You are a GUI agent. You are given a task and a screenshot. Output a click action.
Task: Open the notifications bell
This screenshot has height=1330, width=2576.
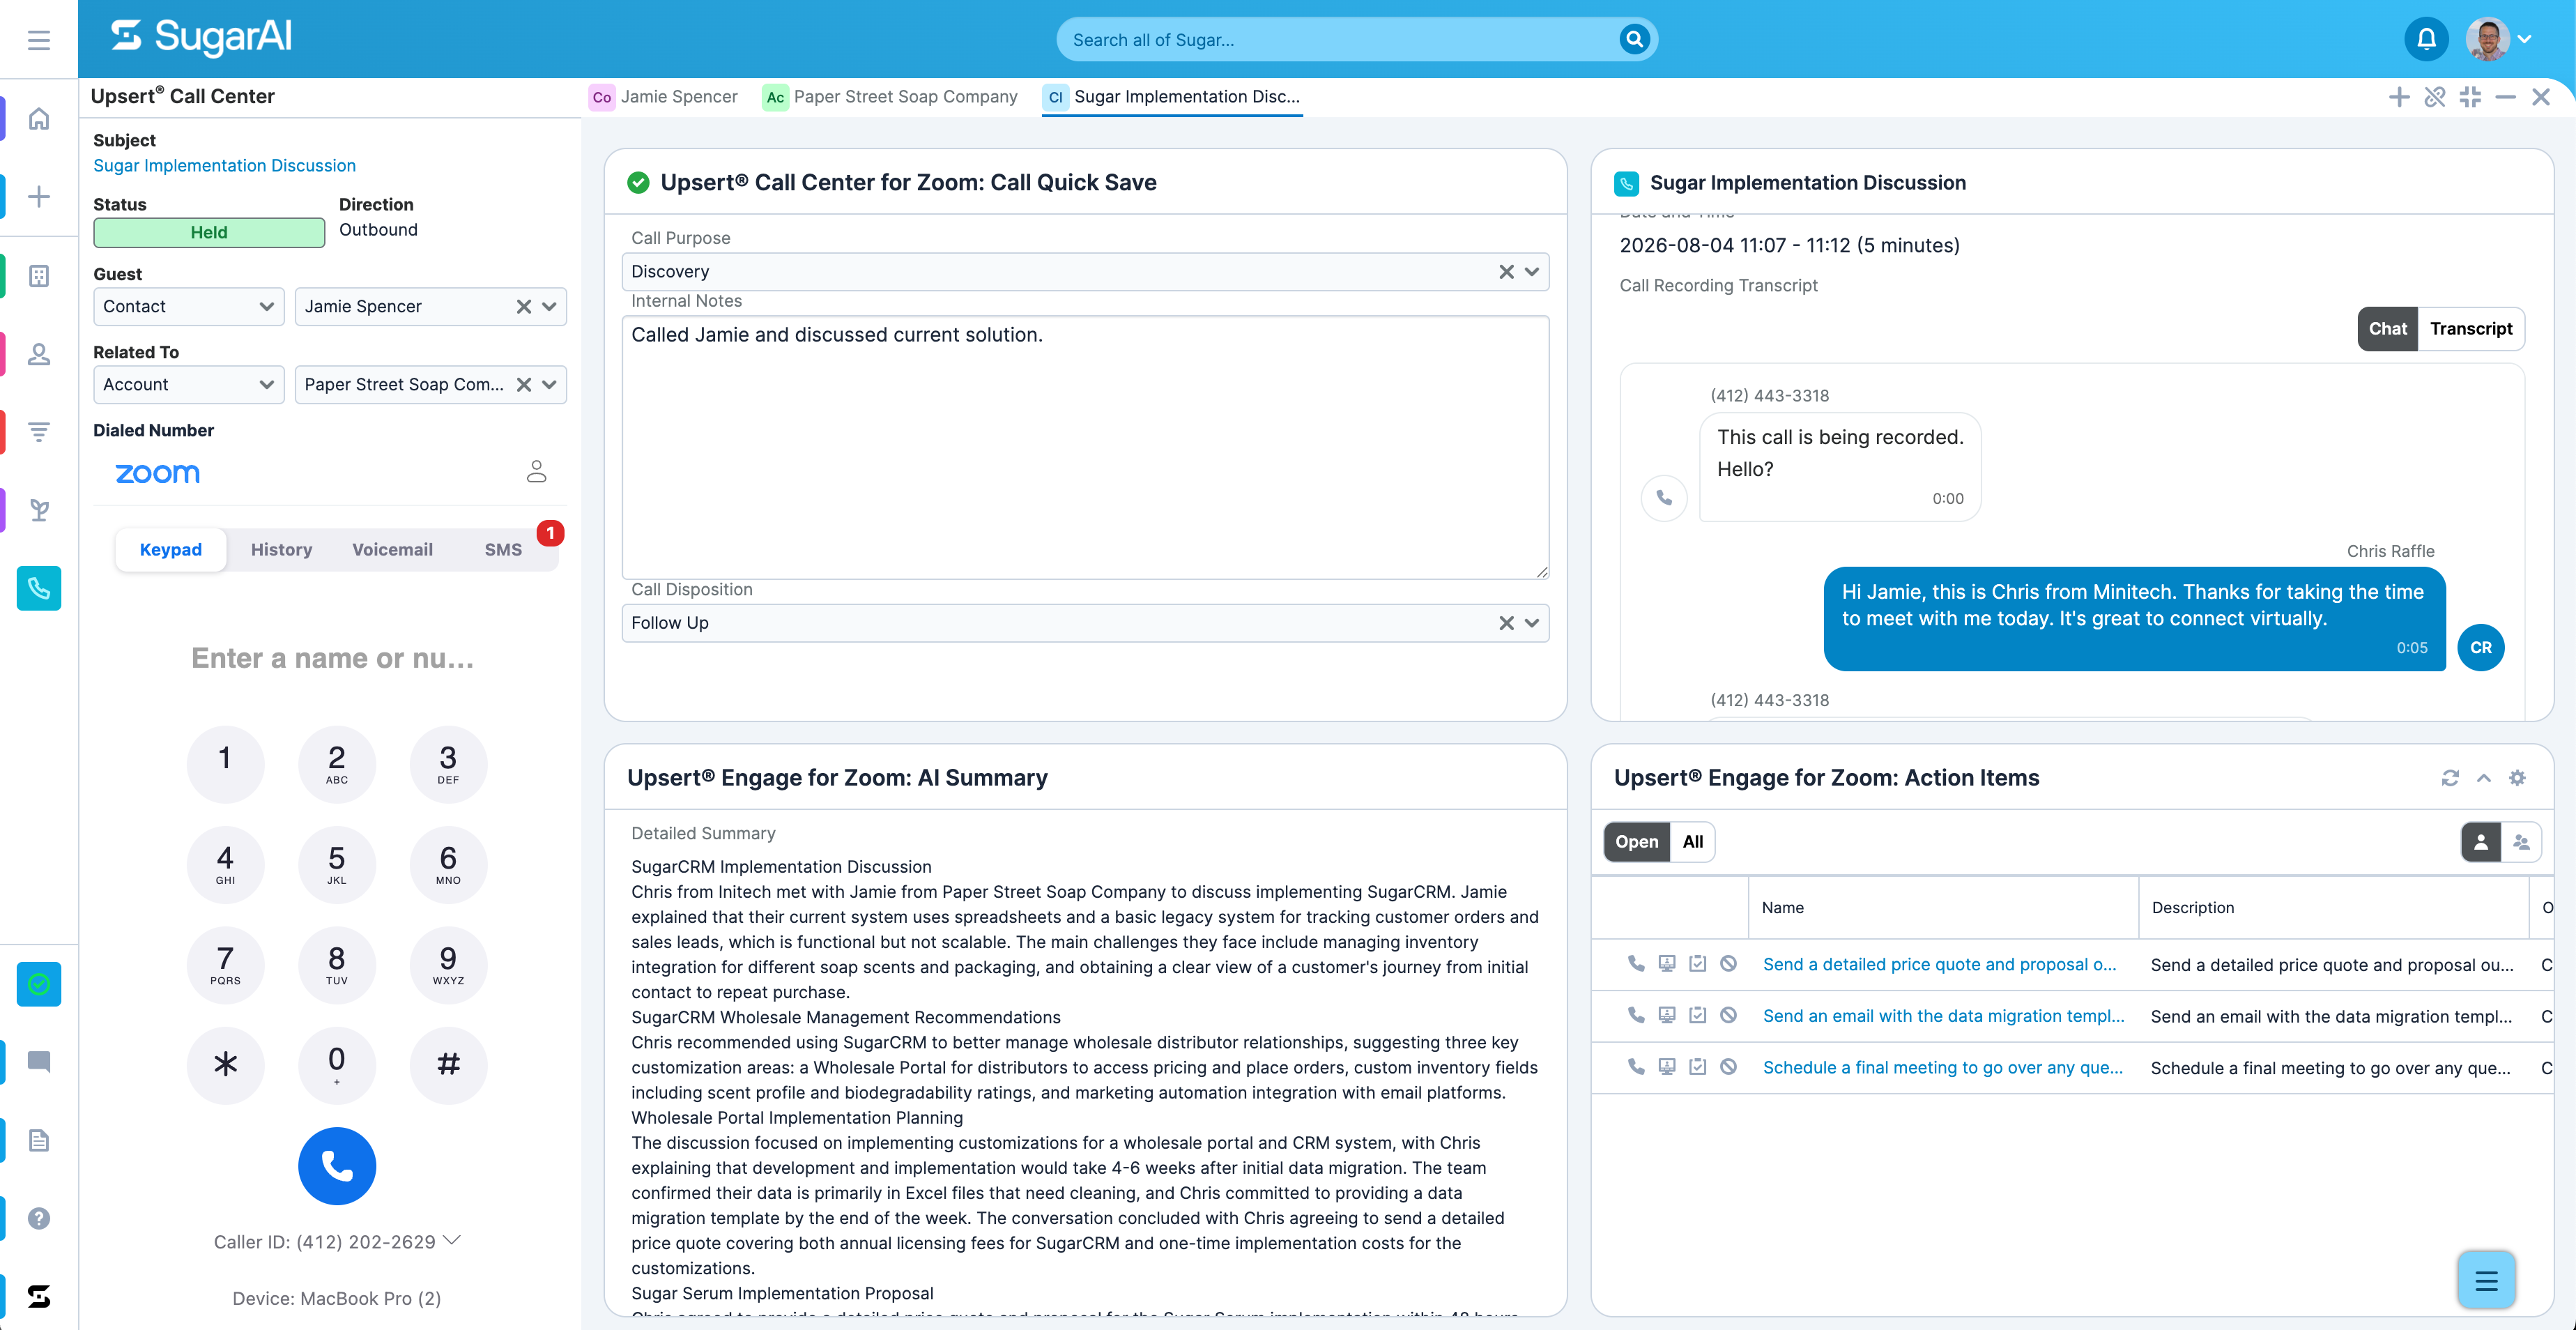pos(2426,39)
